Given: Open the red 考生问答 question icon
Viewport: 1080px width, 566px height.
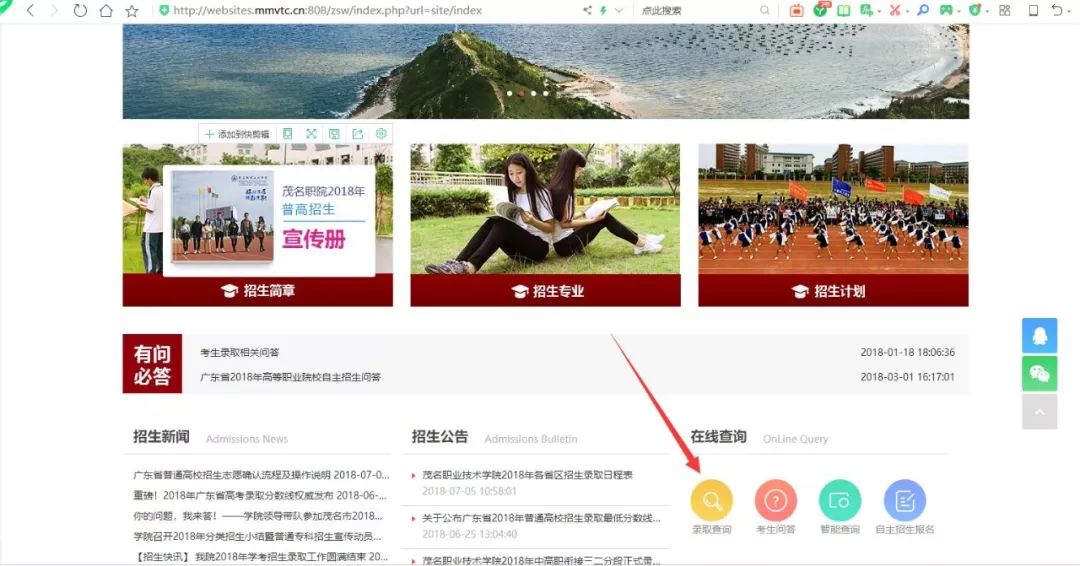Looking at the screenshot, I should click(775, 500).
